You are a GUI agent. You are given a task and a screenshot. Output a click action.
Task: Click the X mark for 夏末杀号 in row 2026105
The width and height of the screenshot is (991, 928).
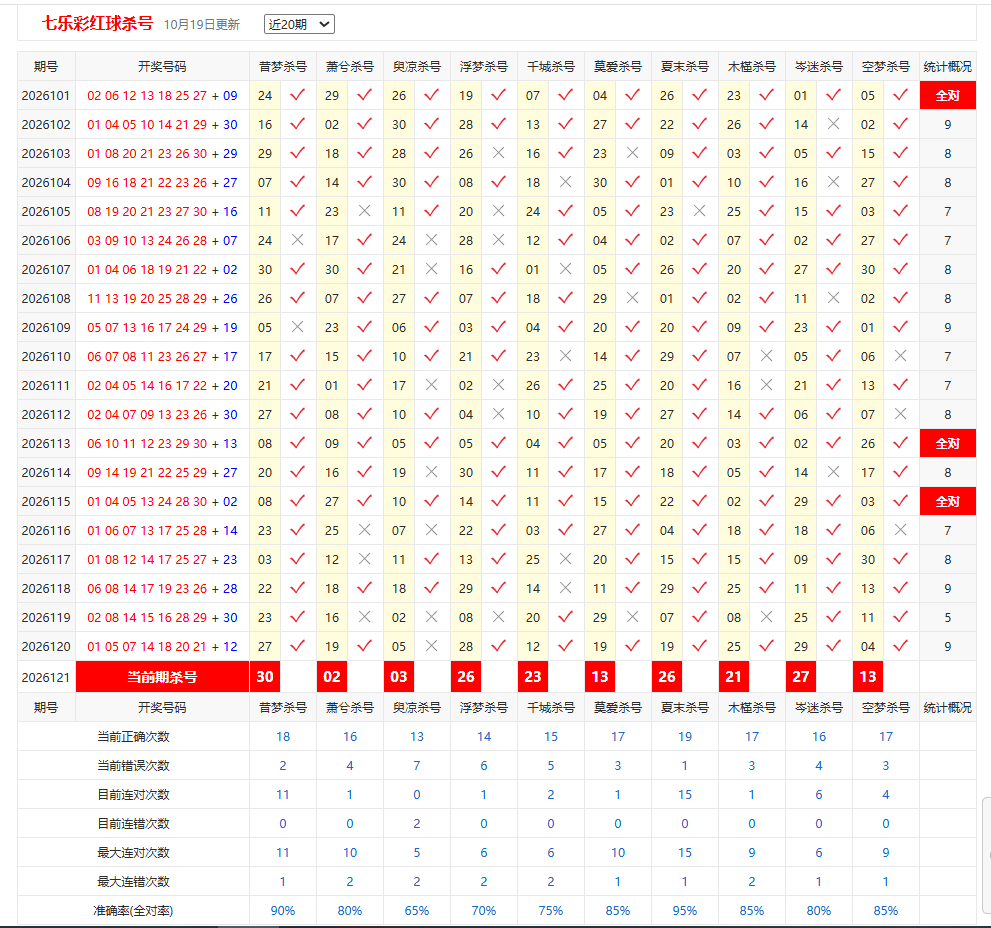700,212
